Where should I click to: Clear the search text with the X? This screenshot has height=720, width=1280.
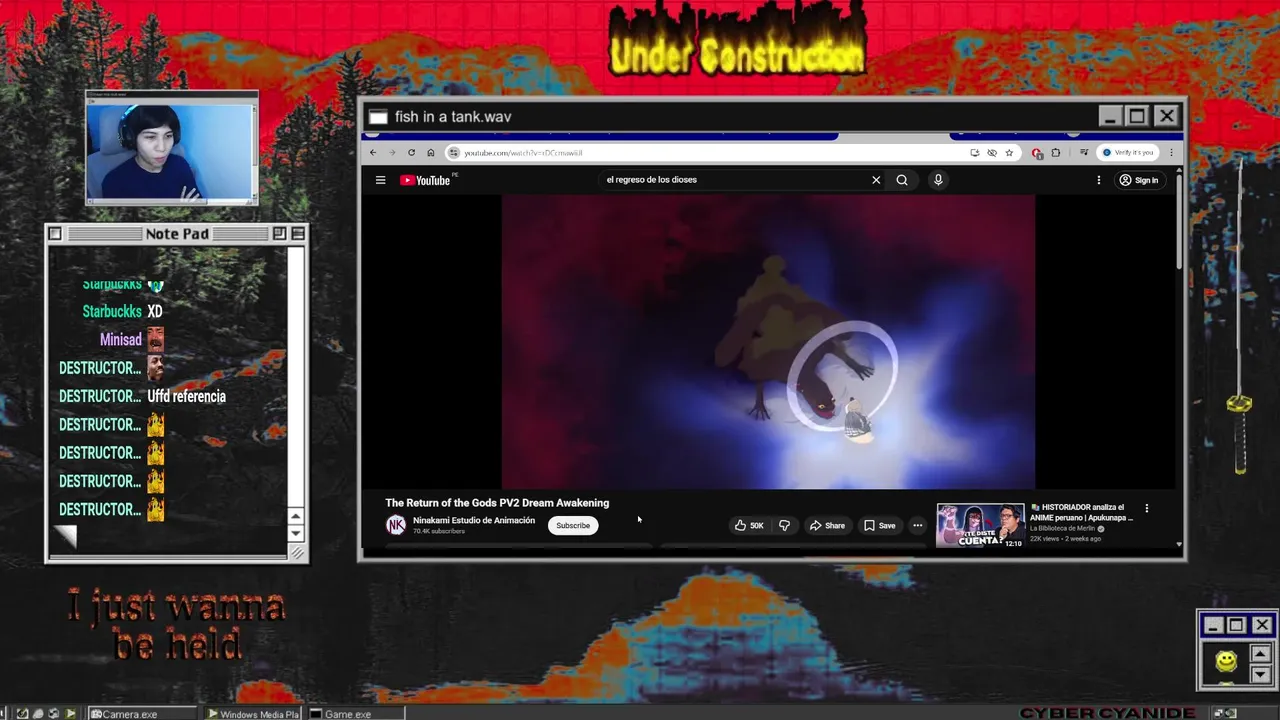876,180
